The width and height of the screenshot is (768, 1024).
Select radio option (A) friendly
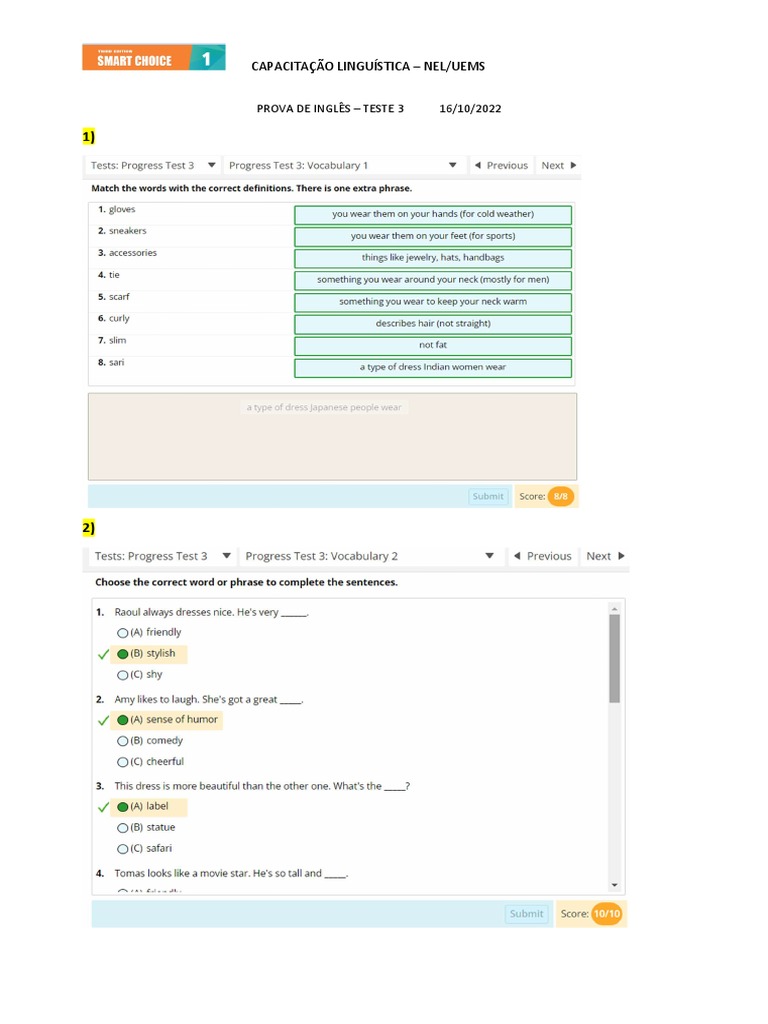[x=122, y=633]
